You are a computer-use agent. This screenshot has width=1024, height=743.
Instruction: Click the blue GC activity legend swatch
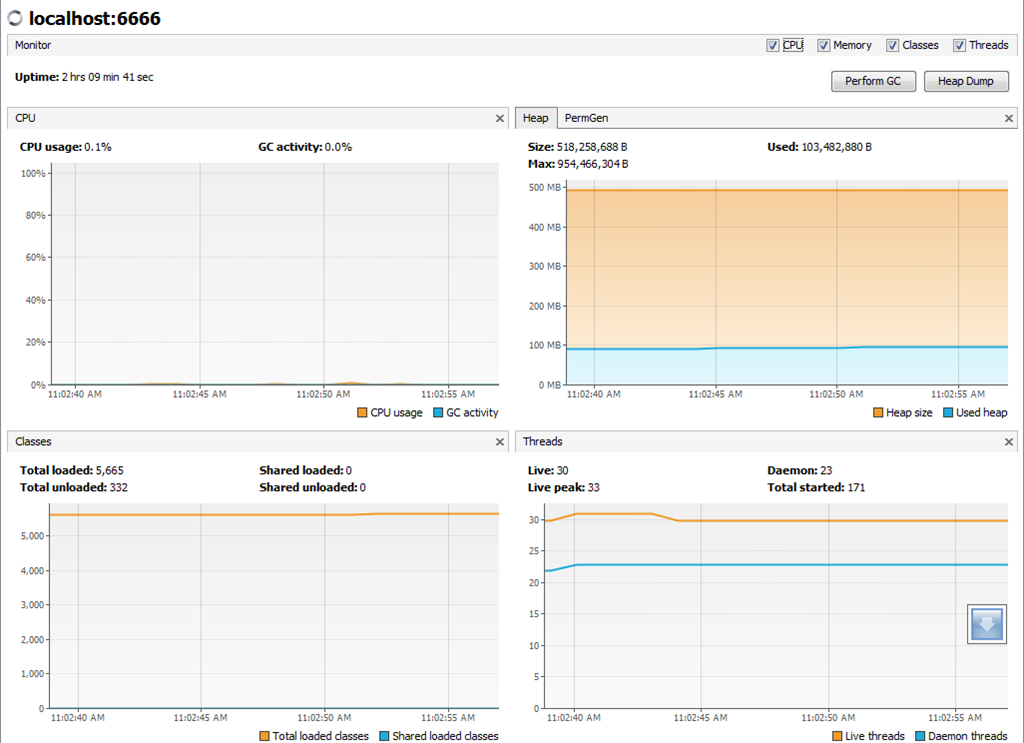coord(438,413)
